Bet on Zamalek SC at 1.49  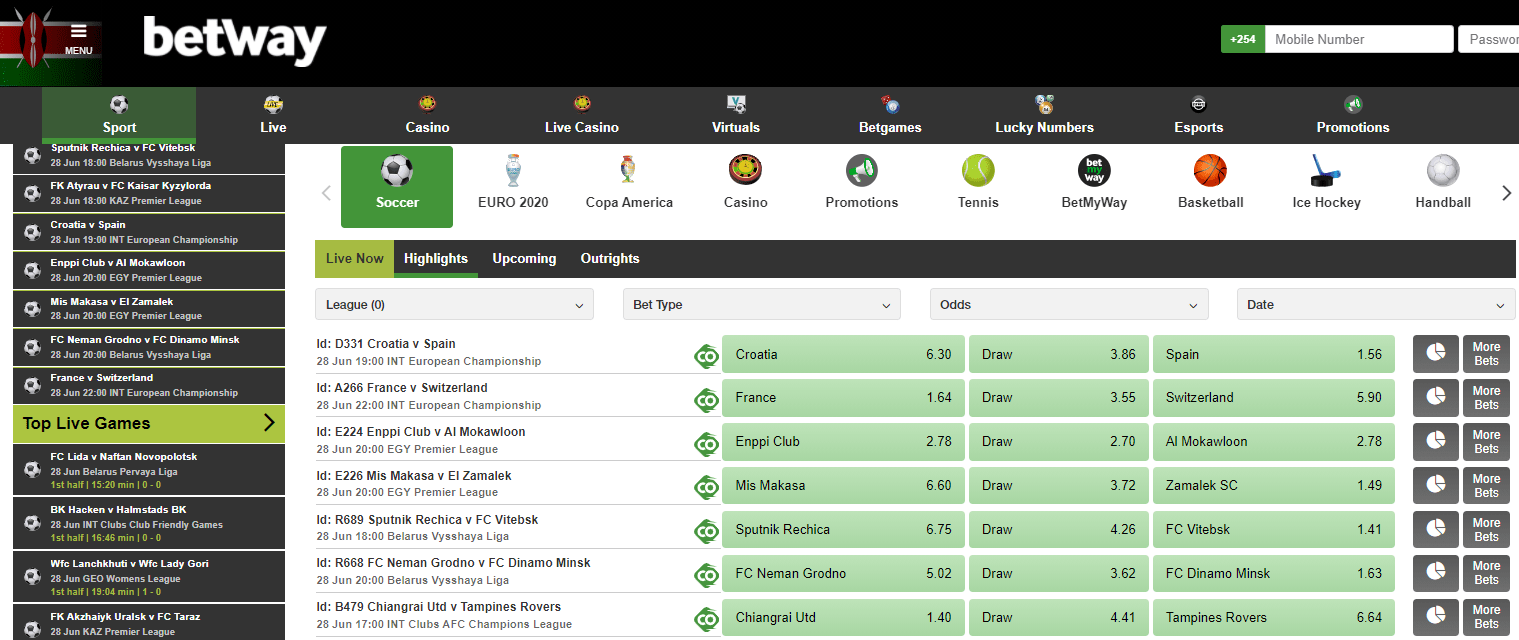pyautogui.click(x=1274, y=486)
